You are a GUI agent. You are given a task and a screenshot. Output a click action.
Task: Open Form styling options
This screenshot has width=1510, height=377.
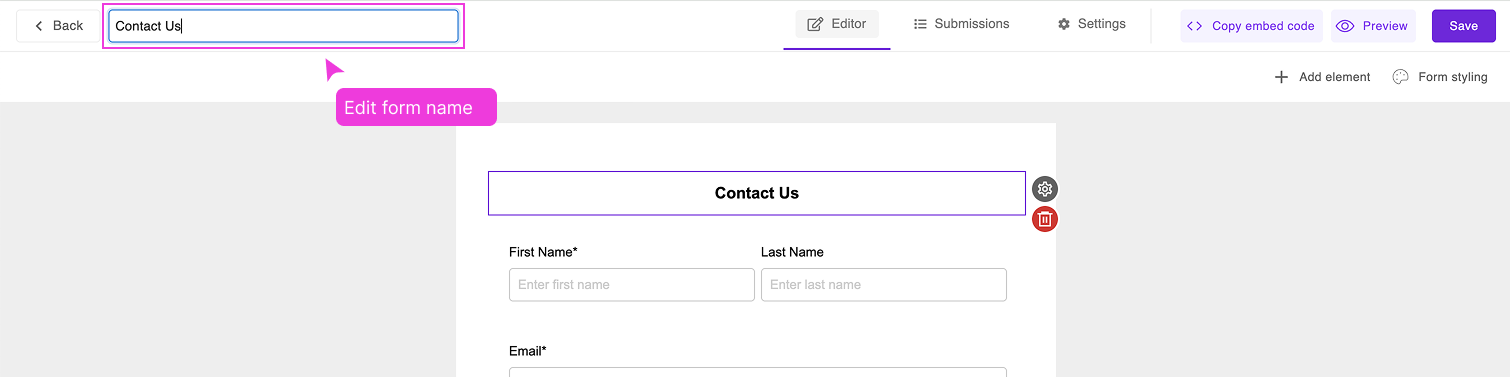[x=1440, y=77]
